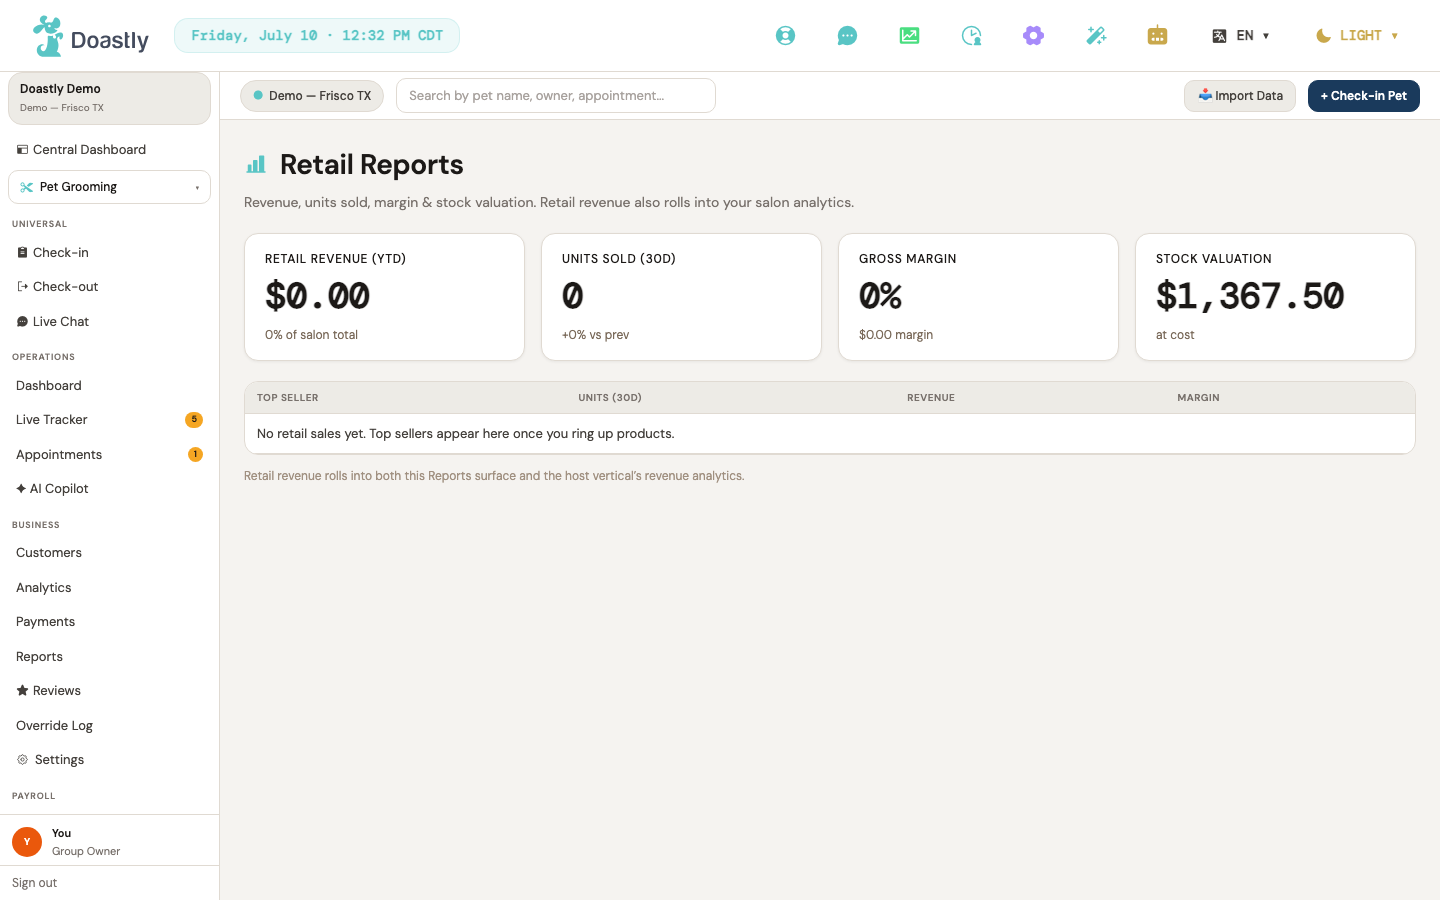Open the Demo — Frisco TX location selector
The image size is (1440, 900).
[x=312, y=96]
